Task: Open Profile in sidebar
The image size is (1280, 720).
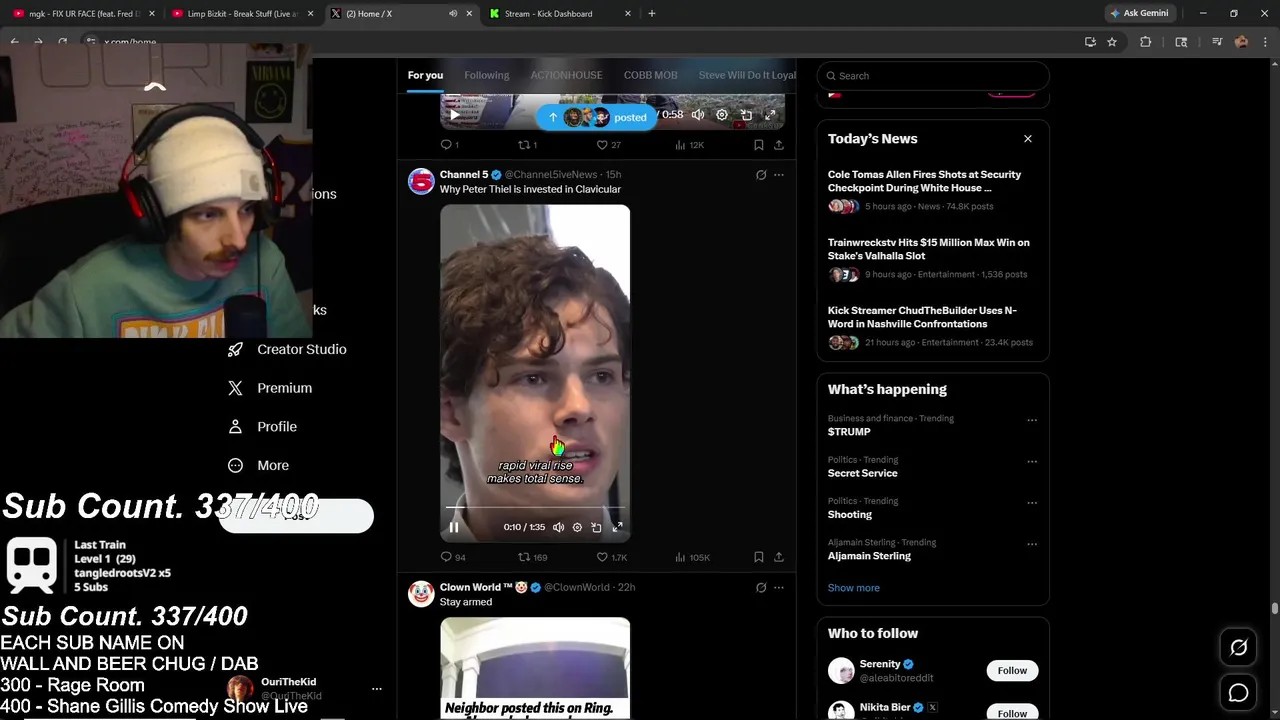Action: click(262, 427)
